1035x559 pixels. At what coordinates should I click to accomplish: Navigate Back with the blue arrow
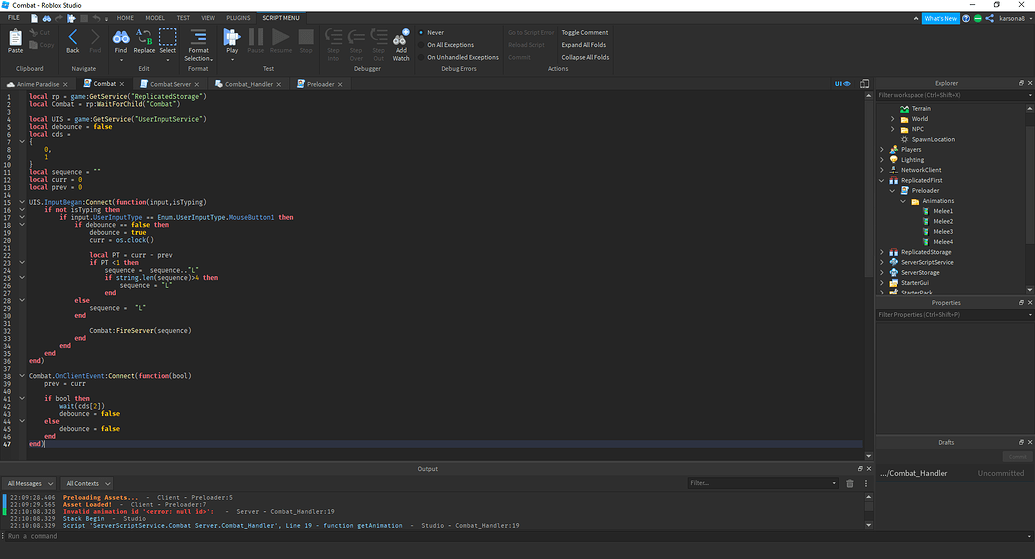click(73, 36)
